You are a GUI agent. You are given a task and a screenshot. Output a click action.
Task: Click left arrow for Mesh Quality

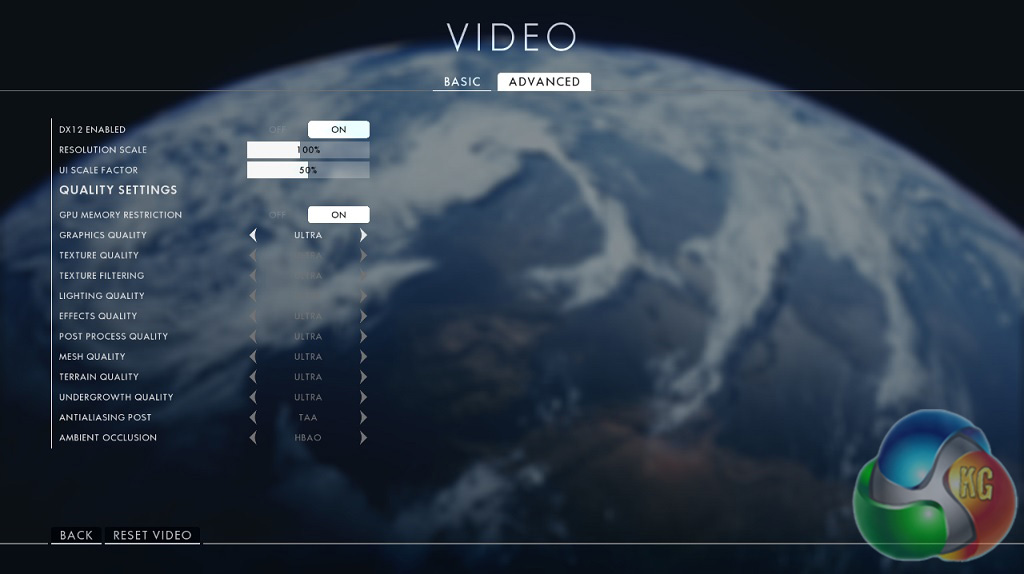253,357
